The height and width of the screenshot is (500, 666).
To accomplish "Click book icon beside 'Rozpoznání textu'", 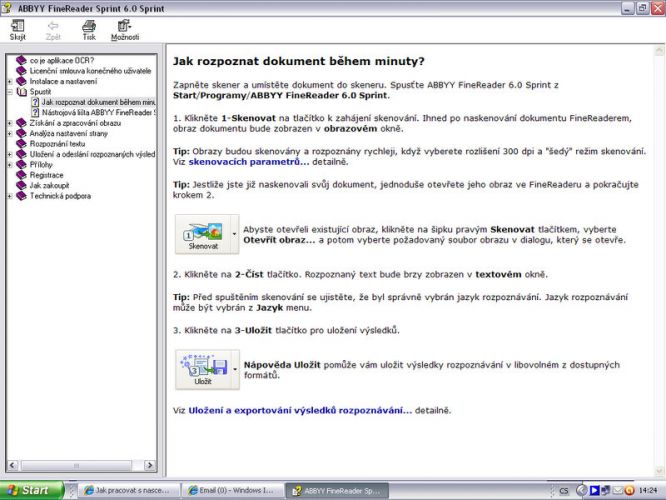I will point(21,144).
